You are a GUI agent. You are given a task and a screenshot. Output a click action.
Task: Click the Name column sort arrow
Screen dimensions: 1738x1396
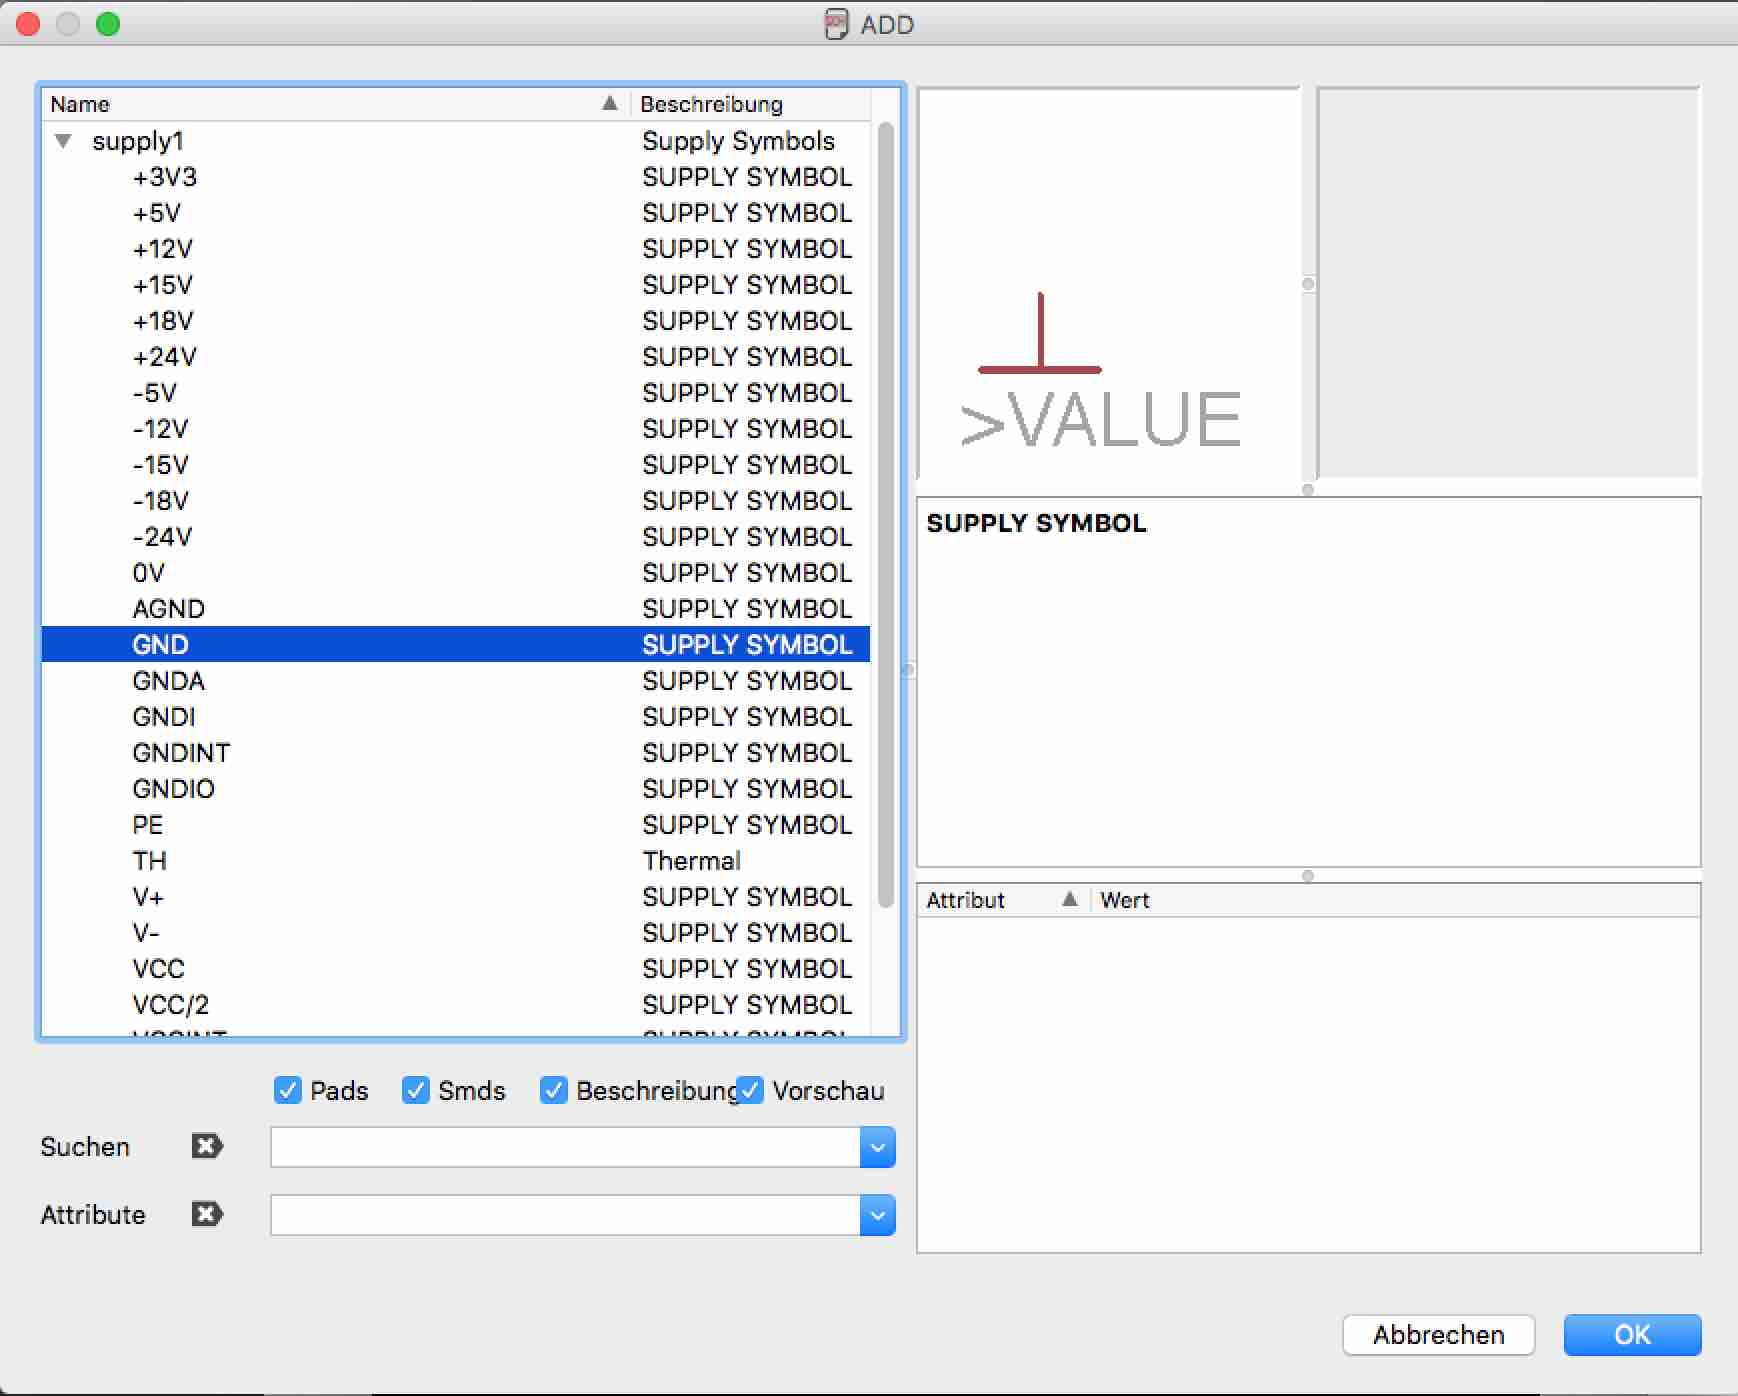[x=610, y=103]
